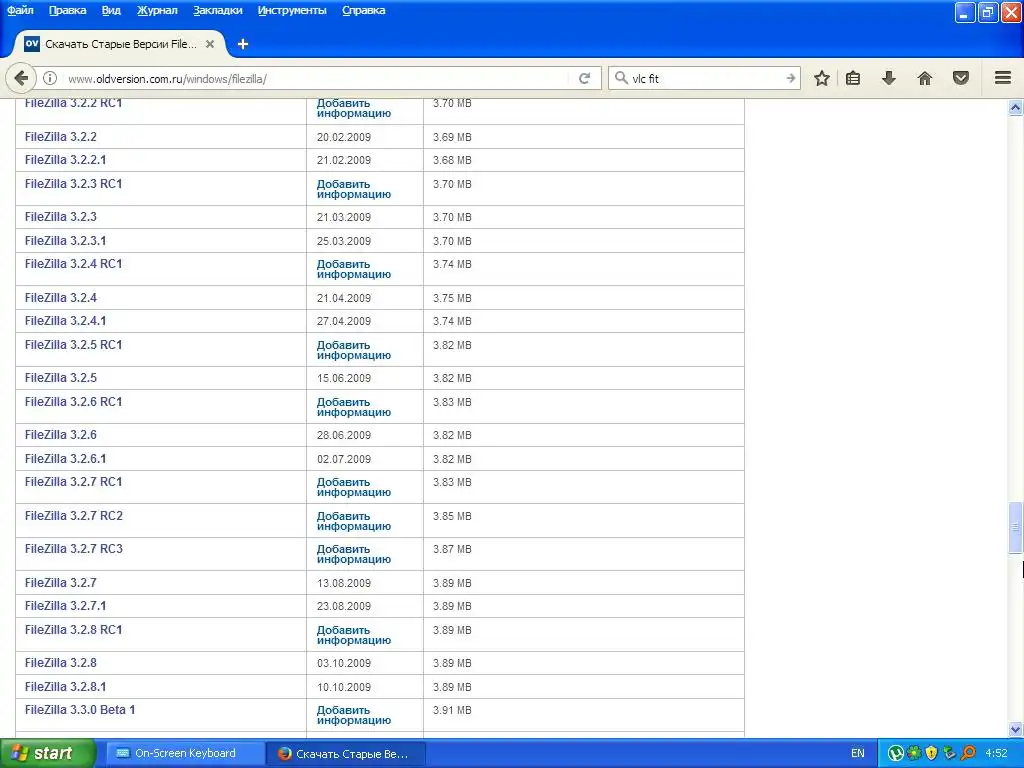1024x768 pixels.
Task: Open FileZilla 3.2.8.1 link
Action: [x=65, y=686]
